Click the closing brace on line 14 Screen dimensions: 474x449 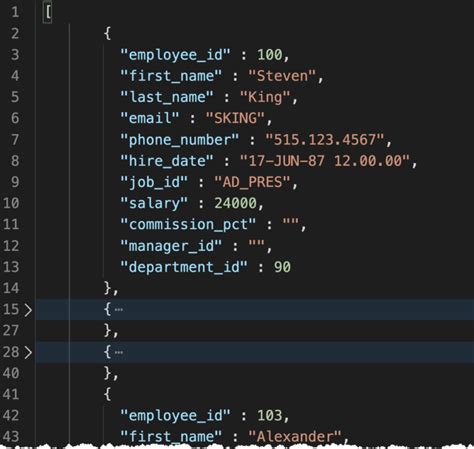point(108,288)
